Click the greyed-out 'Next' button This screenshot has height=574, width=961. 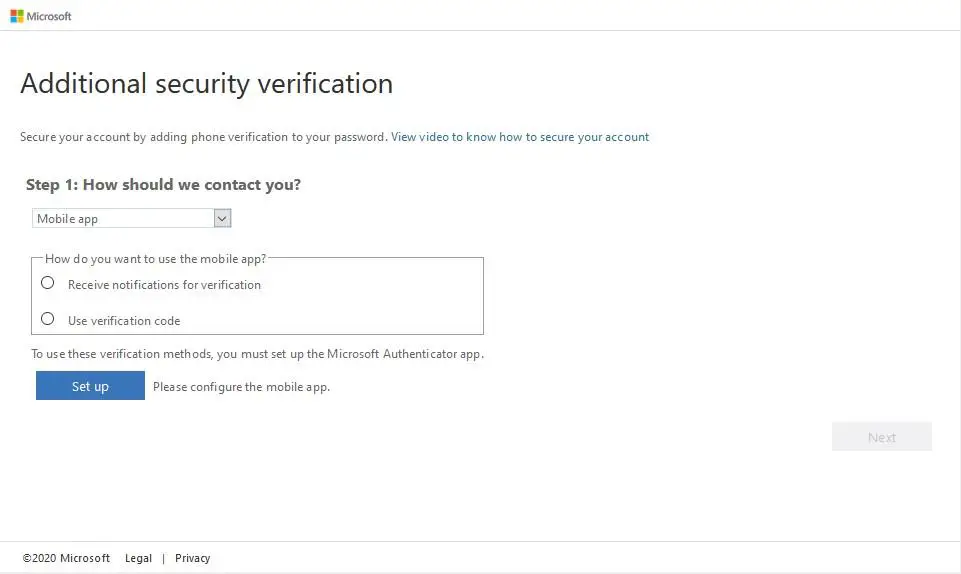coord(881,437)
